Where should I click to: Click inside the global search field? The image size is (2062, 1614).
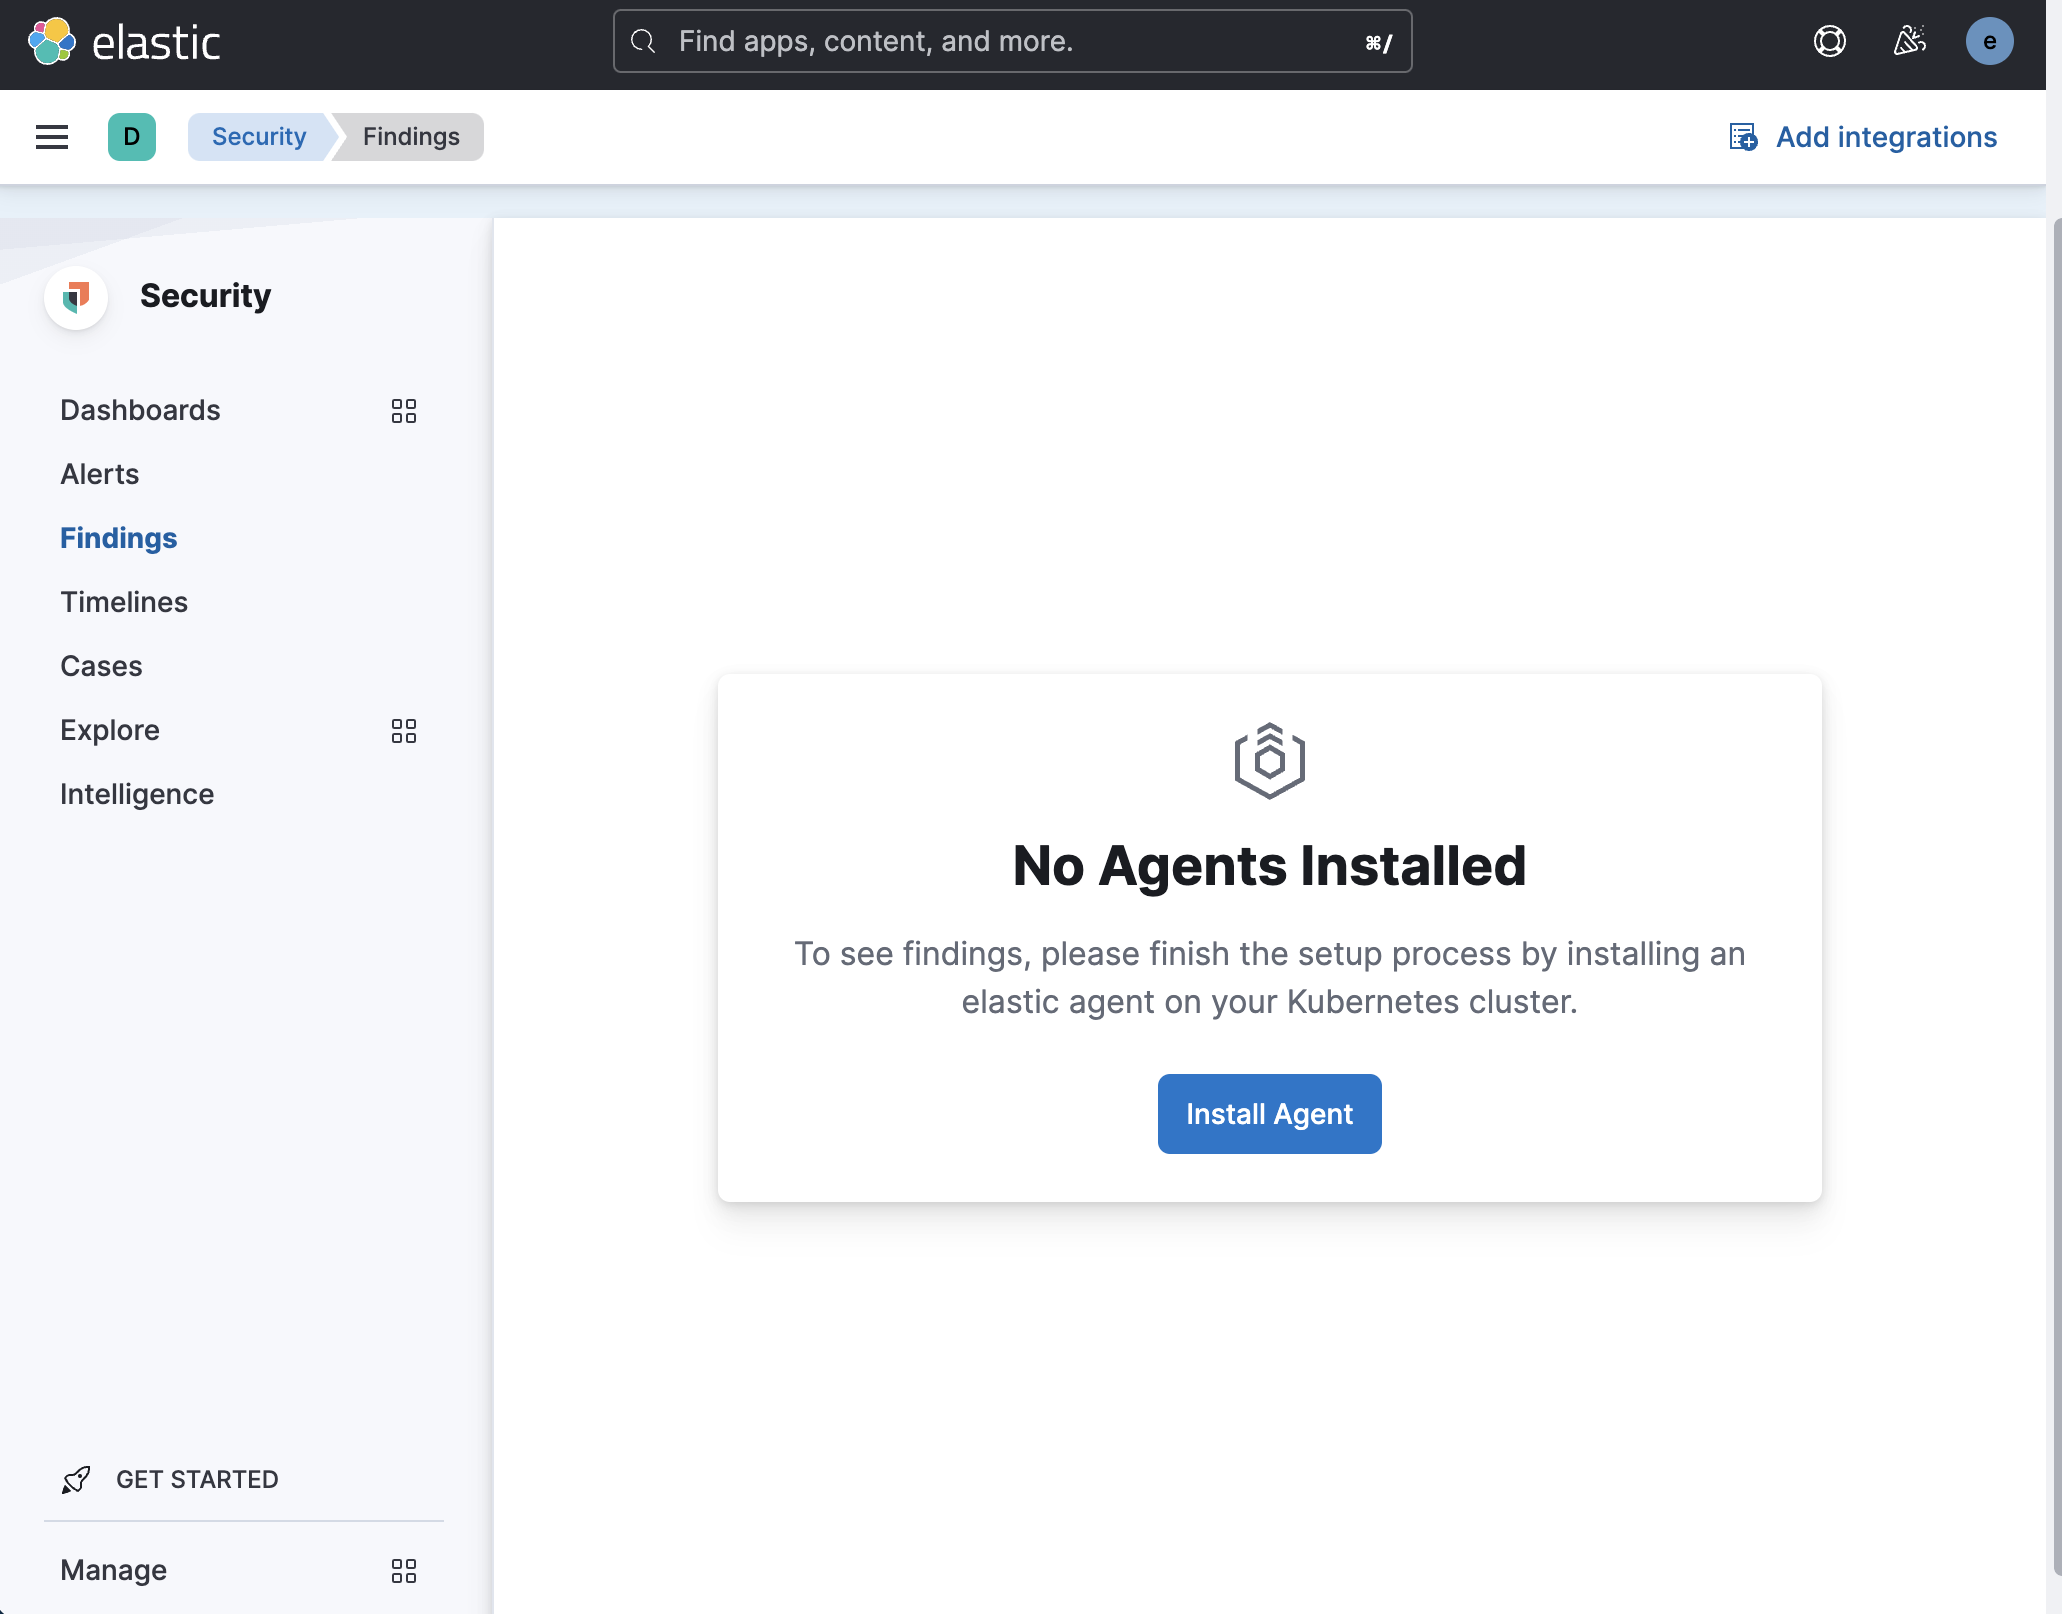tap(1000, 41)
